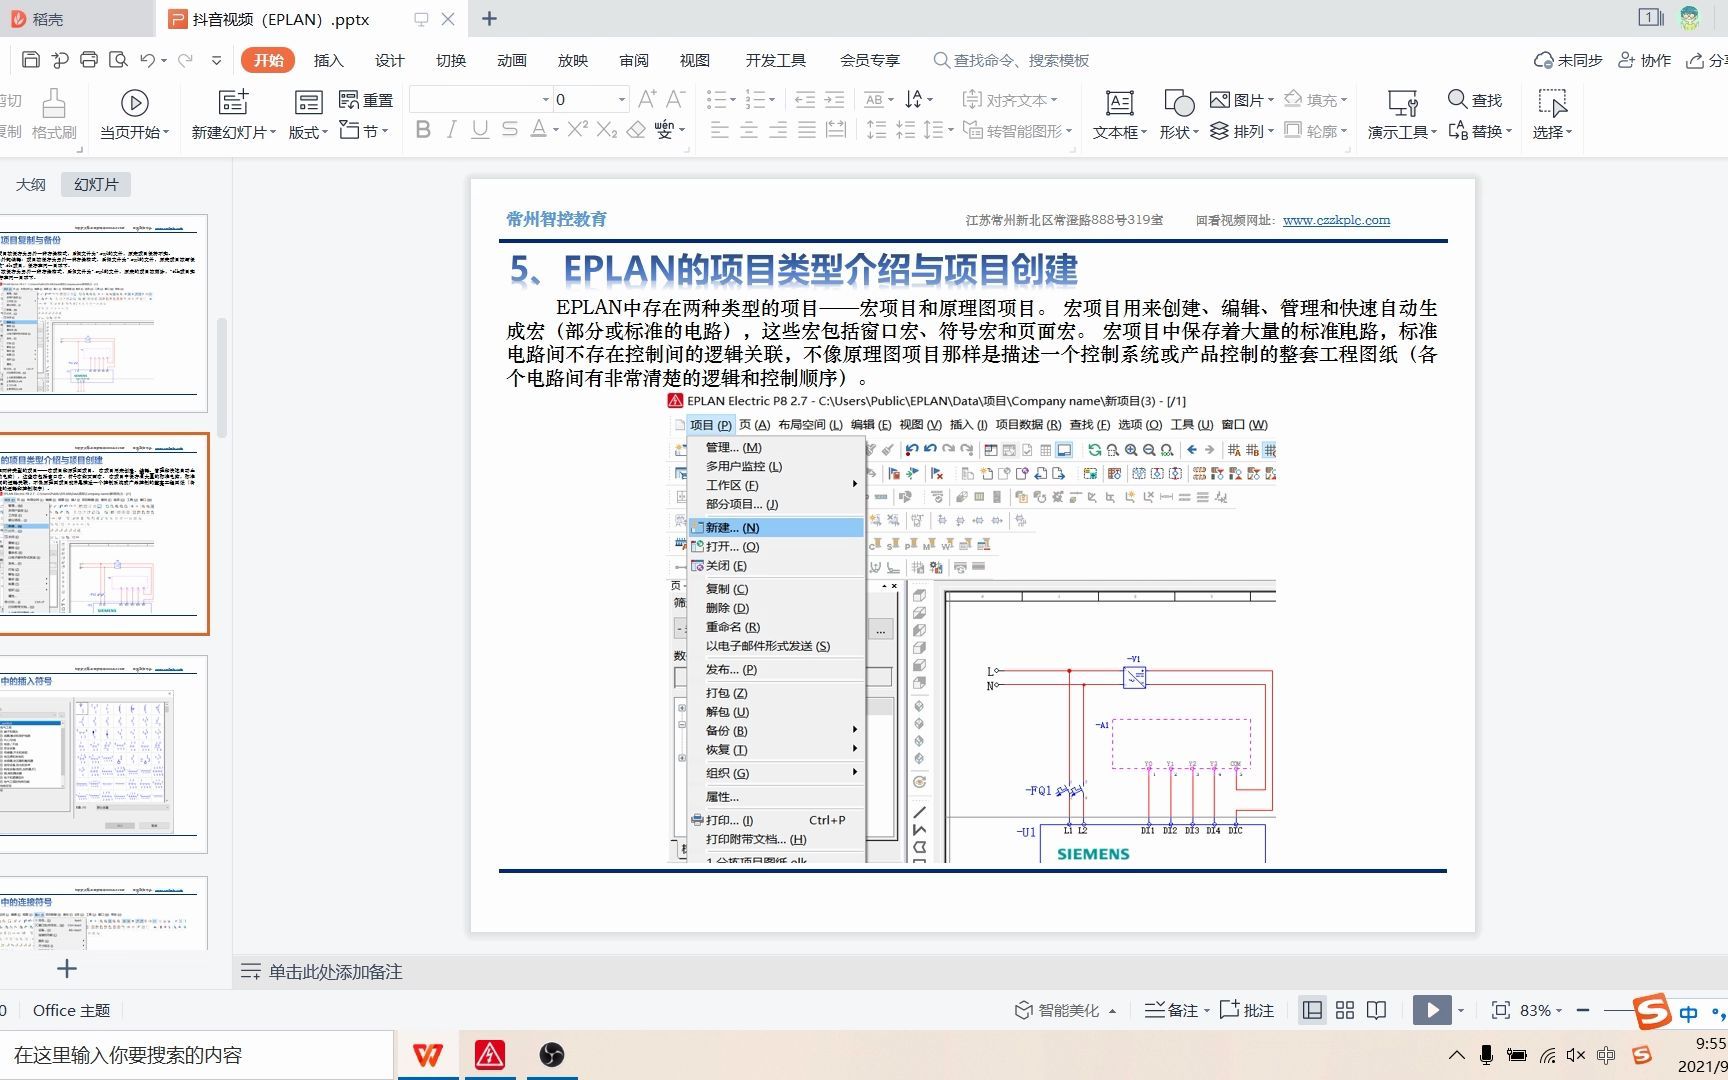Switch to the Review (审阅) tab
The image size is (1728, 1080).
click(633, 60)
